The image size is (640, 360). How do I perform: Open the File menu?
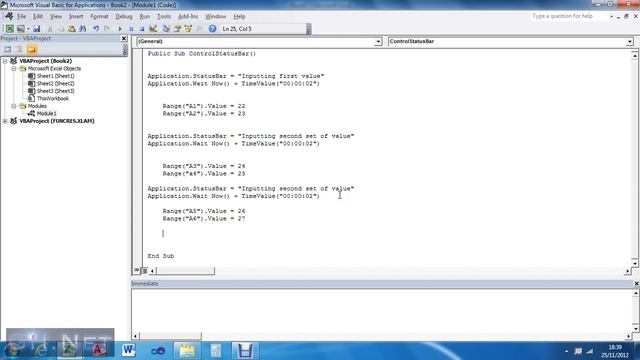click(x=21, y=16)
